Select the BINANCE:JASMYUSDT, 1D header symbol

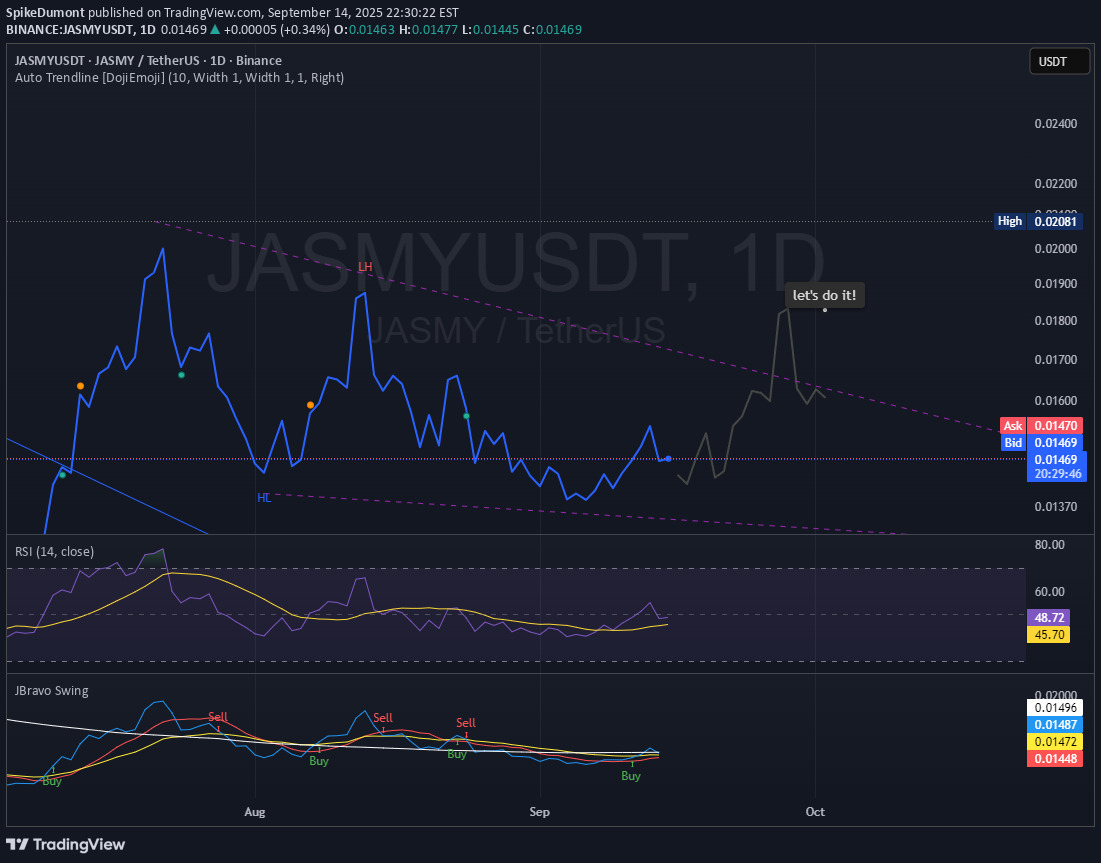click(81, 29)
